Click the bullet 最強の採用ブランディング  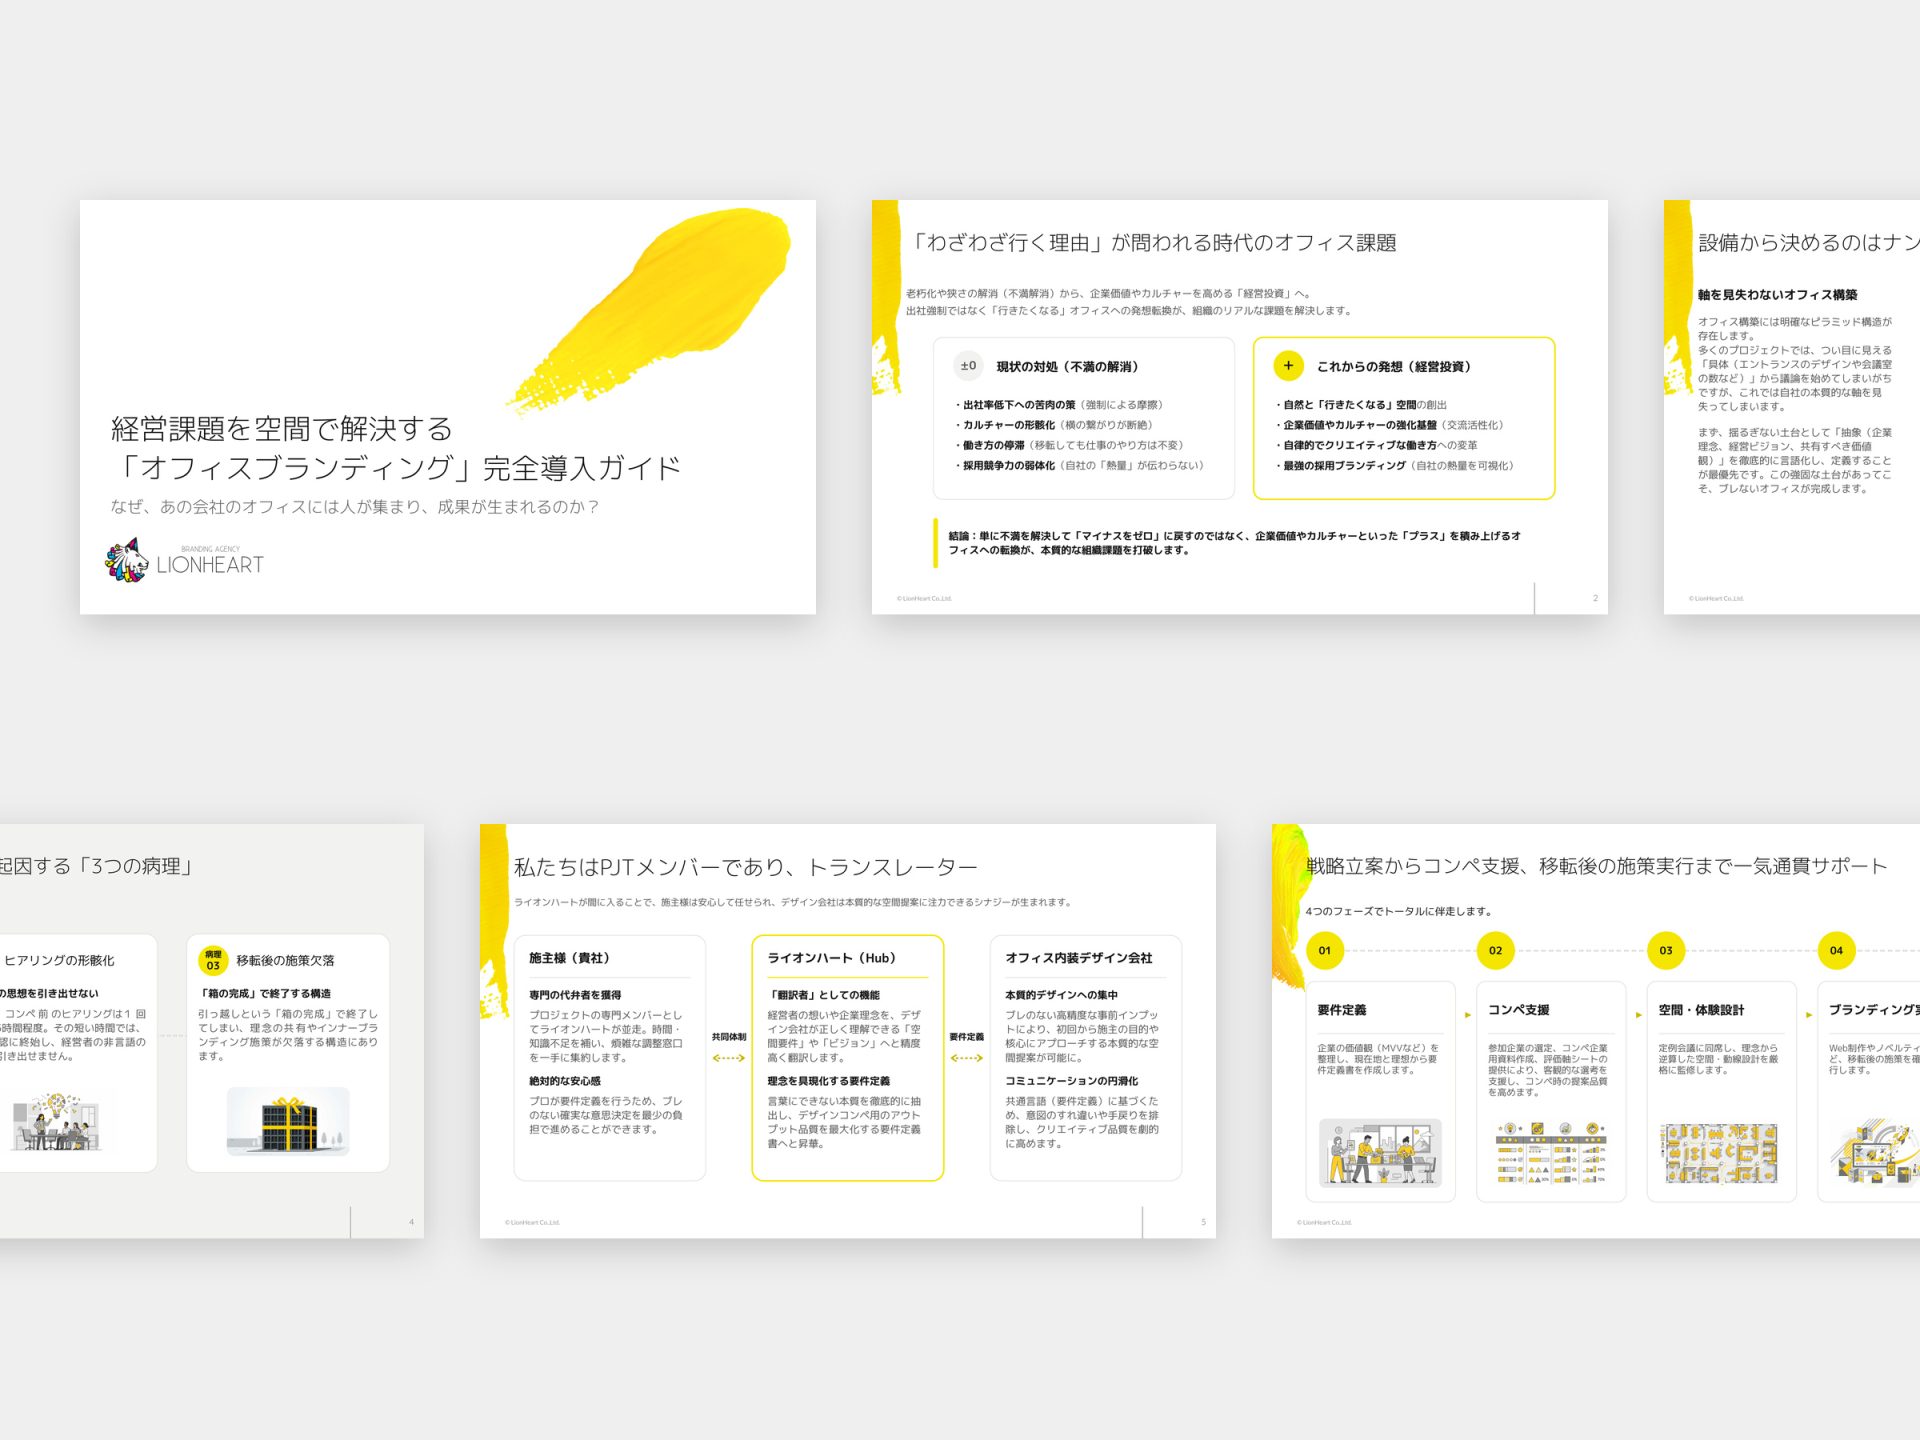click(1395, 465)
